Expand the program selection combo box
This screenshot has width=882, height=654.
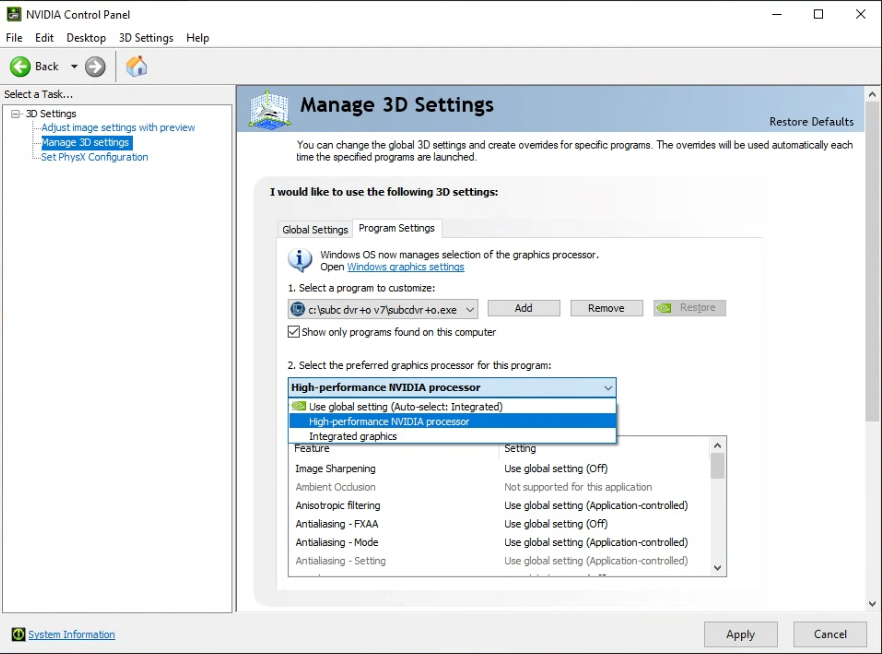(469, 308)
